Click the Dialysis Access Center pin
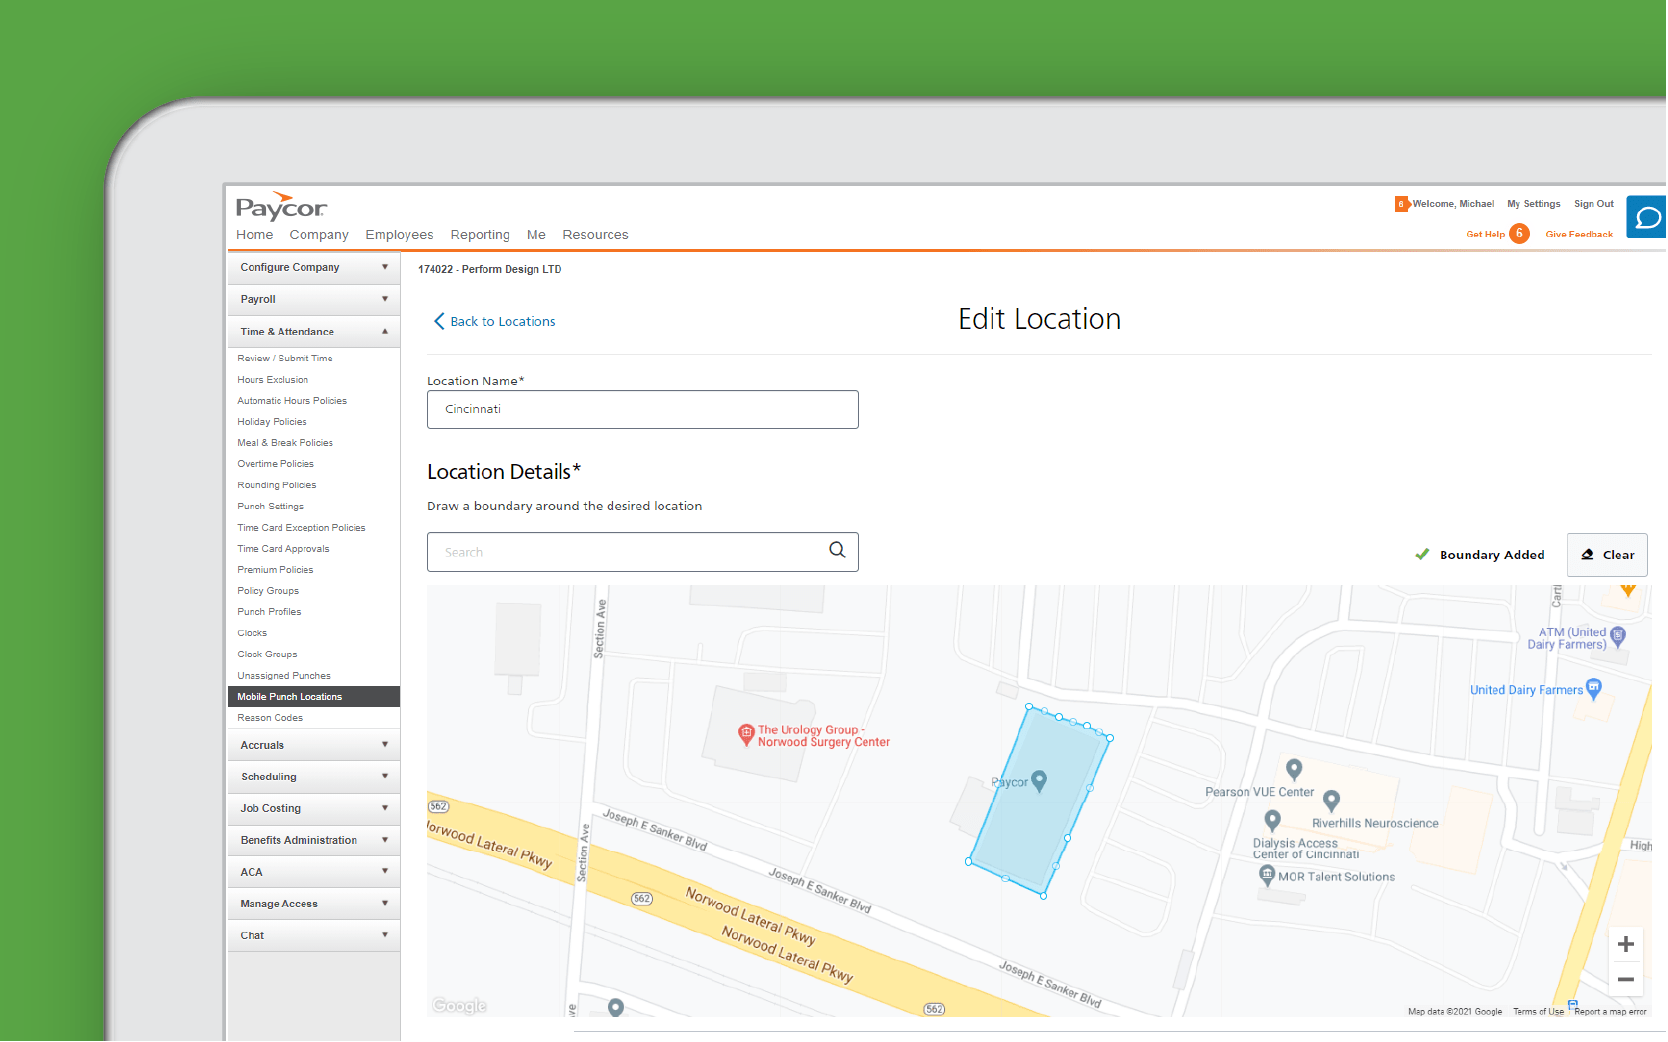 pos(1272,821)
